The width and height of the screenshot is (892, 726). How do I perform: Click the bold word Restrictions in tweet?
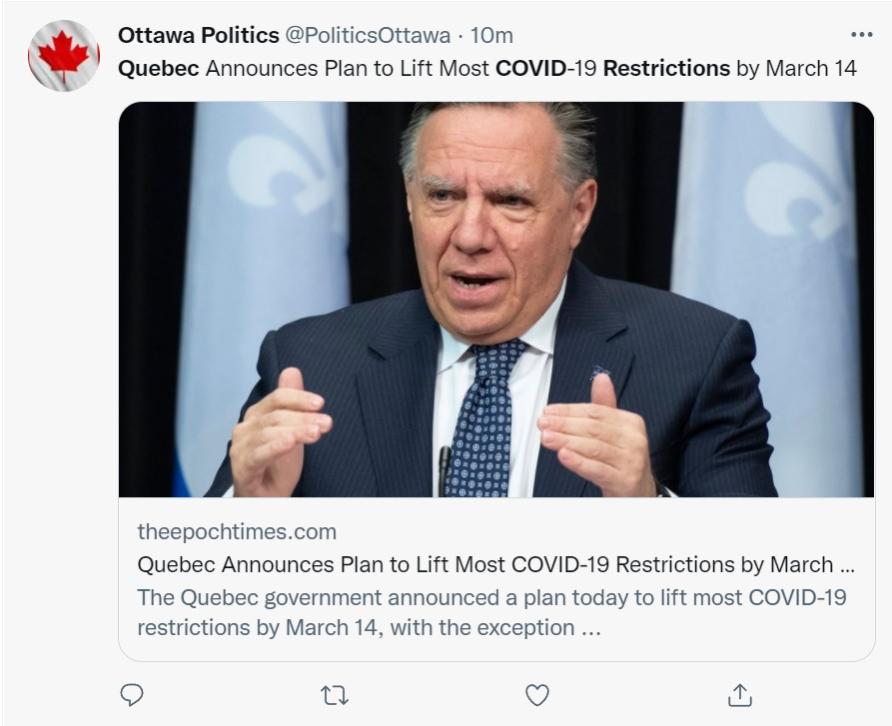pyautogui.click(x=666, y=69)
